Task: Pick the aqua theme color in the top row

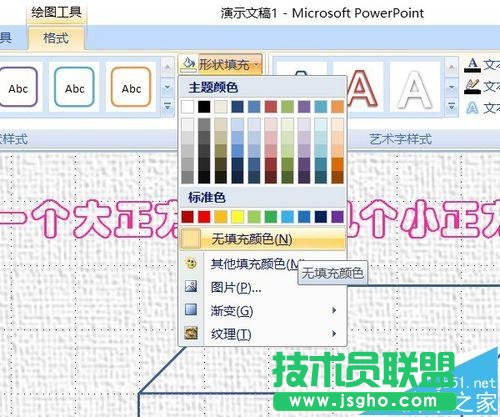Action: [321, 107]
